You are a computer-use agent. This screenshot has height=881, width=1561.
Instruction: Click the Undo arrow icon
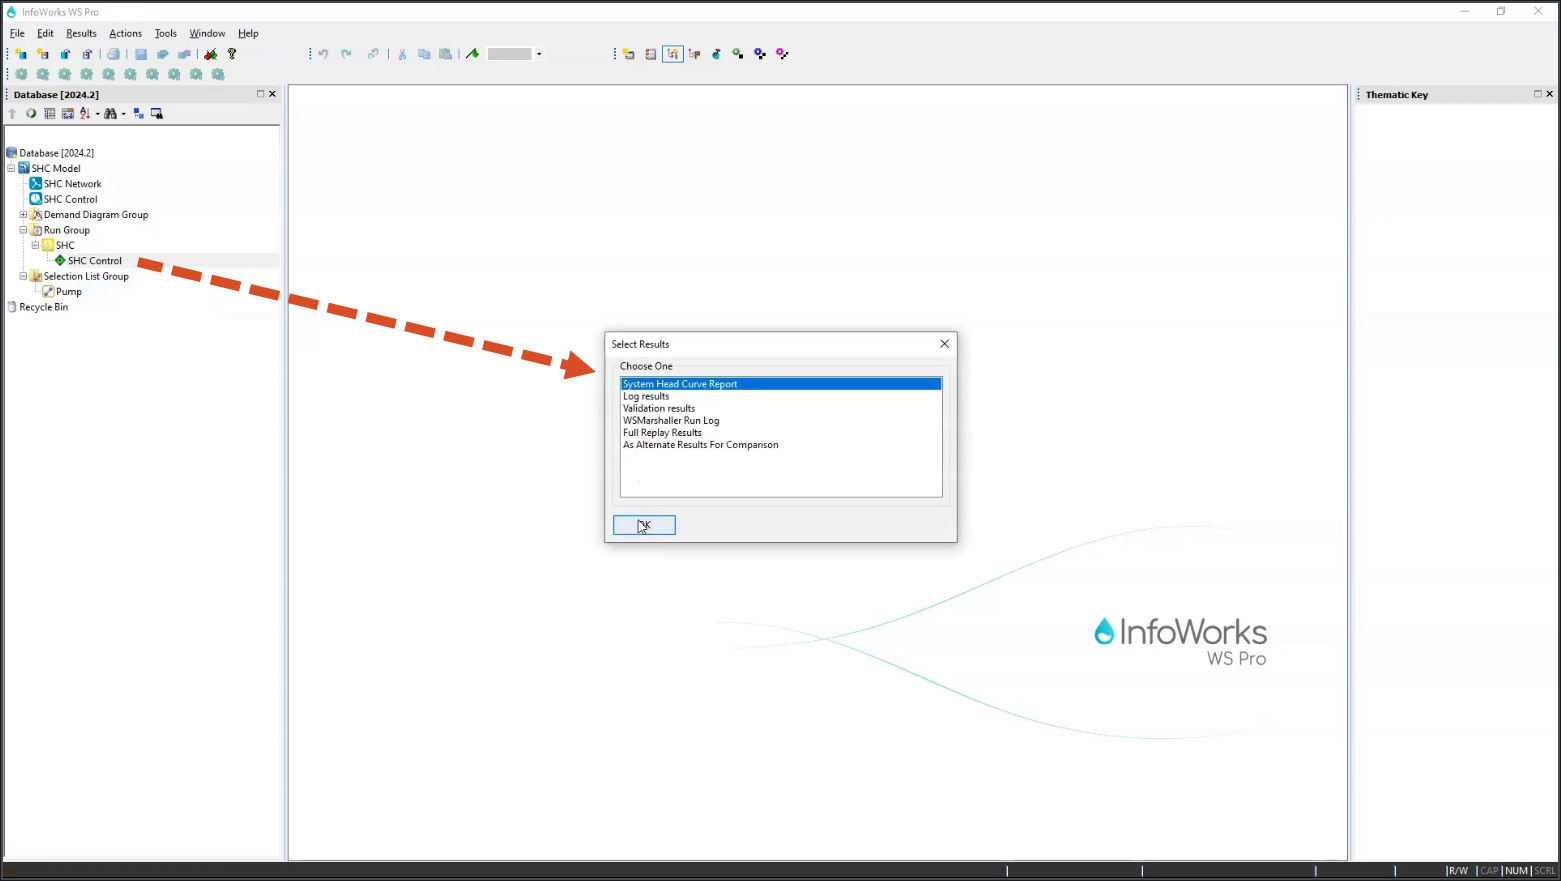pos(323,54)
